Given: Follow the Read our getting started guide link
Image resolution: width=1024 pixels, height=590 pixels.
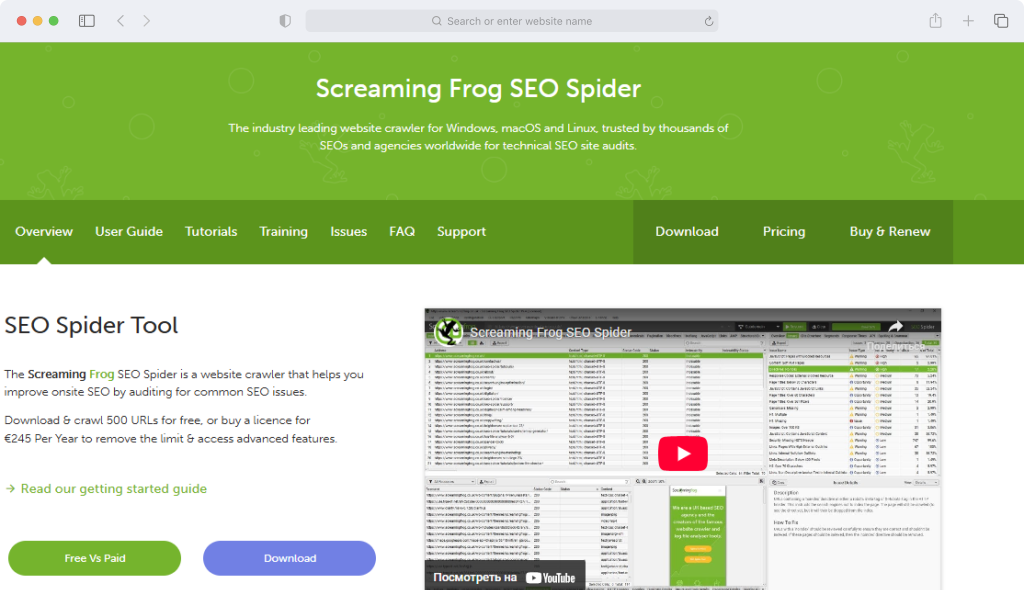Looking at the screenshot, I should (106, 489).
